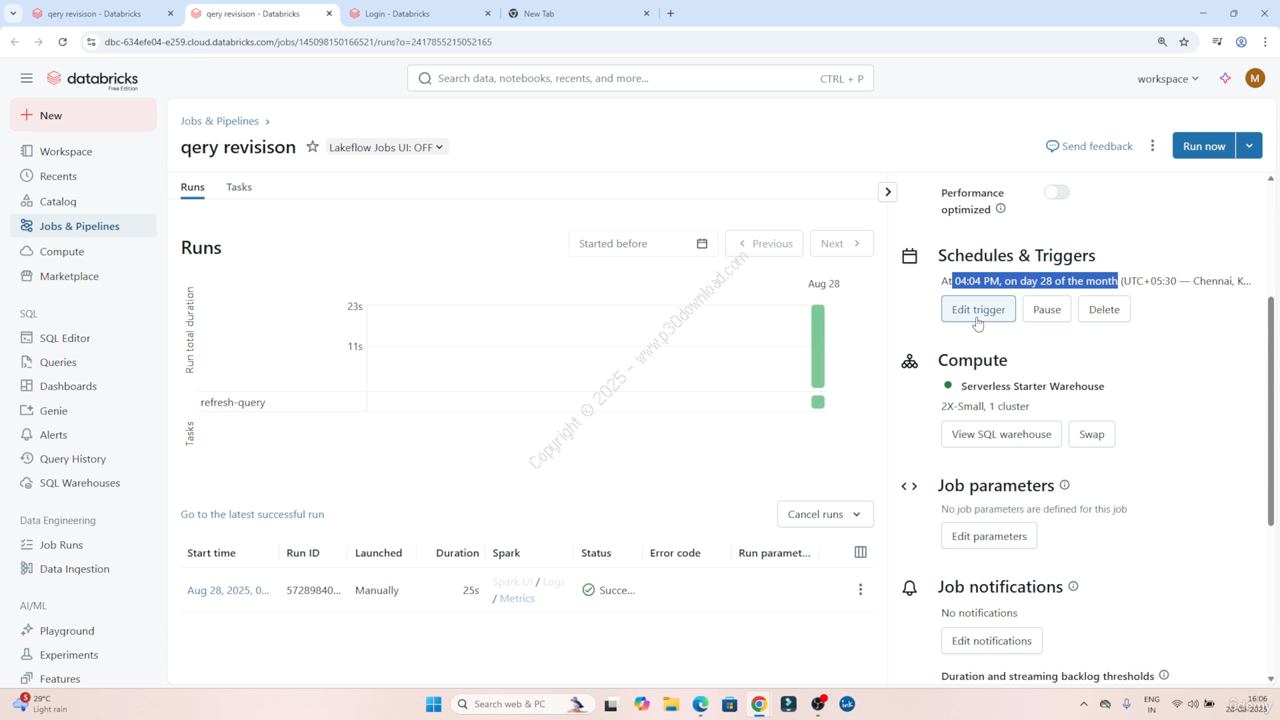Viewport: 1280px width, 720px height.
Task: Open the job kebab menu beside Send feedback
Action: [x=1152, y=146]
